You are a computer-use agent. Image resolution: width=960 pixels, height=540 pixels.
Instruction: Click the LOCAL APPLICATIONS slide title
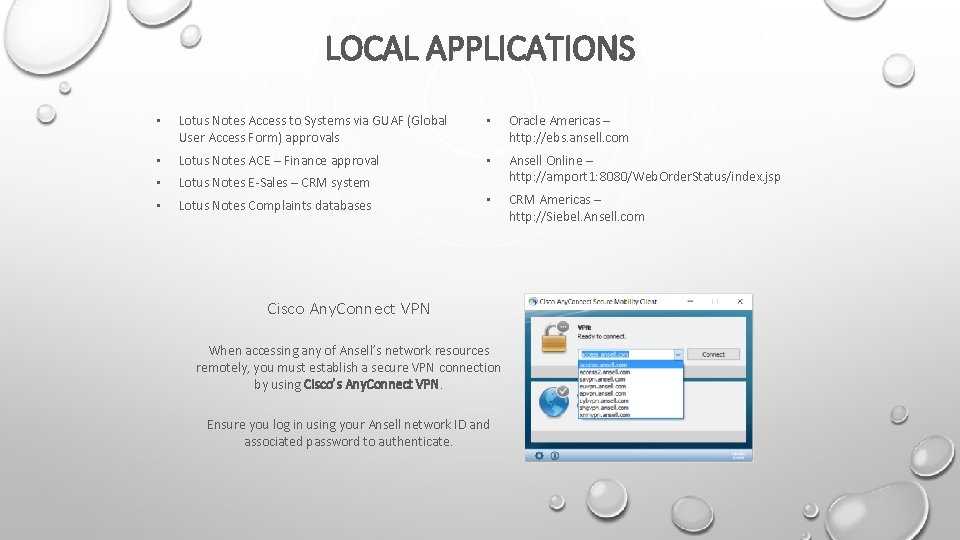pos(480,48)
